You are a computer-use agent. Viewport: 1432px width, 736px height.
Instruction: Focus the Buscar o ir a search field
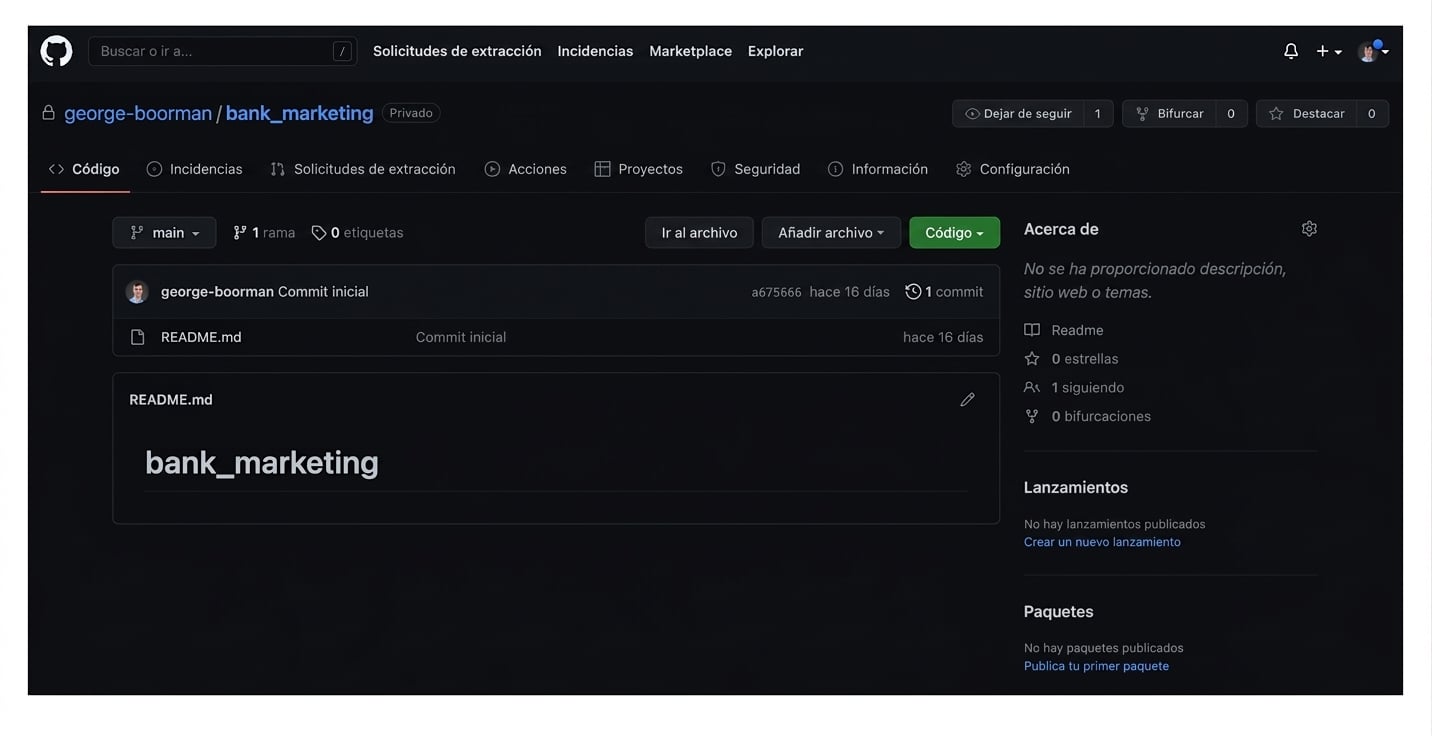(x=222, y=51)
